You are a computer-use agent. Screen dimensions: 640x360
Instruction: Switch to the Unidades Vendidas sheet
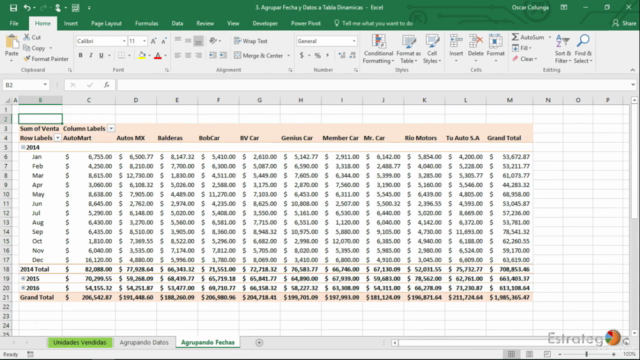pos(80,342)
